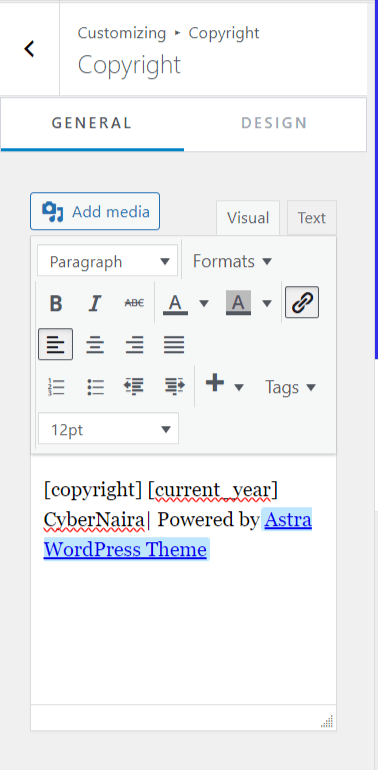Click the Copyright panel heading
This screenshot has height=770, width=378.
[x=129, y=65]
